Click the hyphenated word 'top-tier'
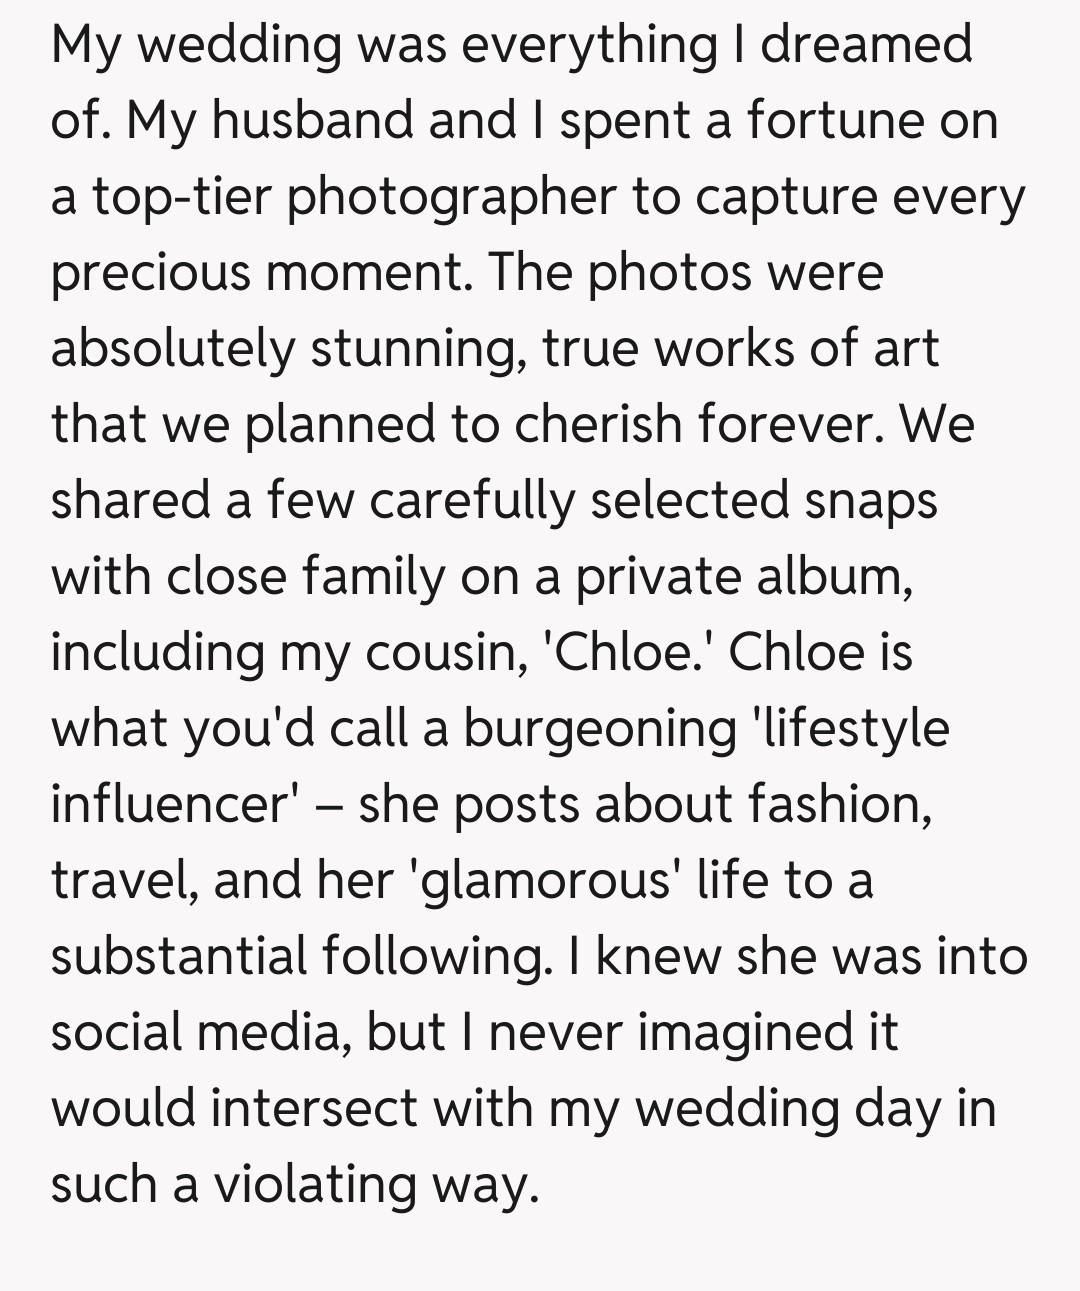1080x1291 pixels. coord(181,197)
